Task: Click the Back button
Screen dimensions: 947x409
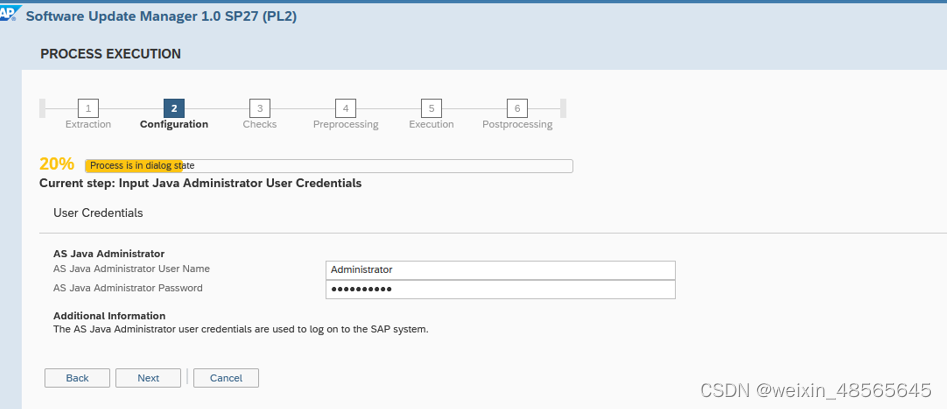Action: pos(77,378)
